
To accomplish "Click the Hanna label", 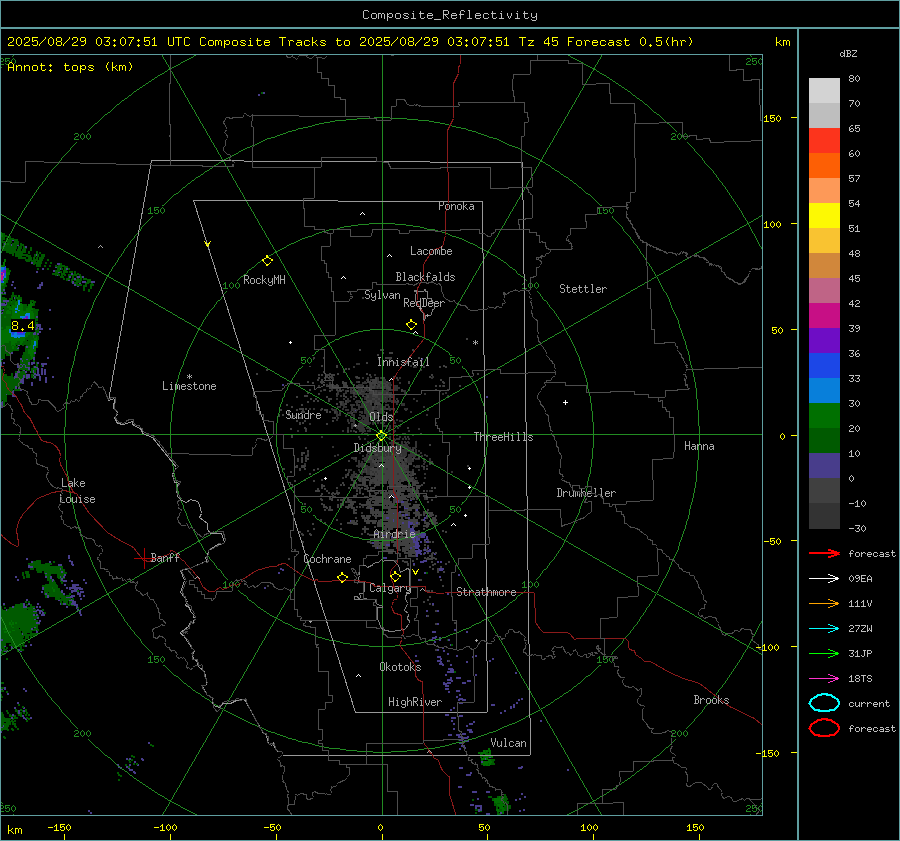I will [x=699, y=446].
